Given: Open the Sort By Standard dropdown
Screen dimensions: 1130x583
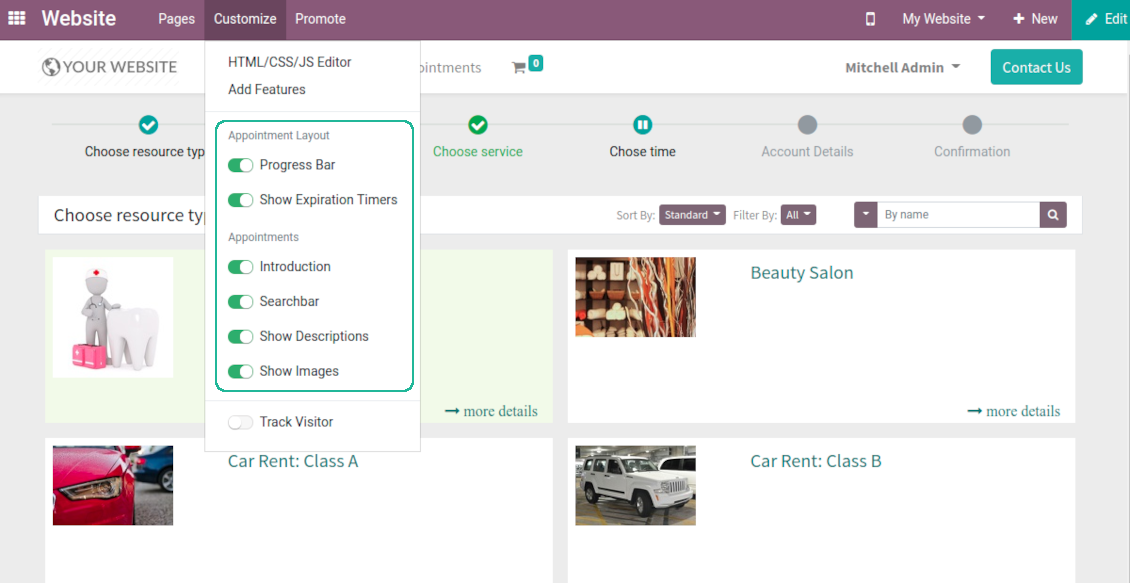Looking at the screenshot, I should point(692,215).
